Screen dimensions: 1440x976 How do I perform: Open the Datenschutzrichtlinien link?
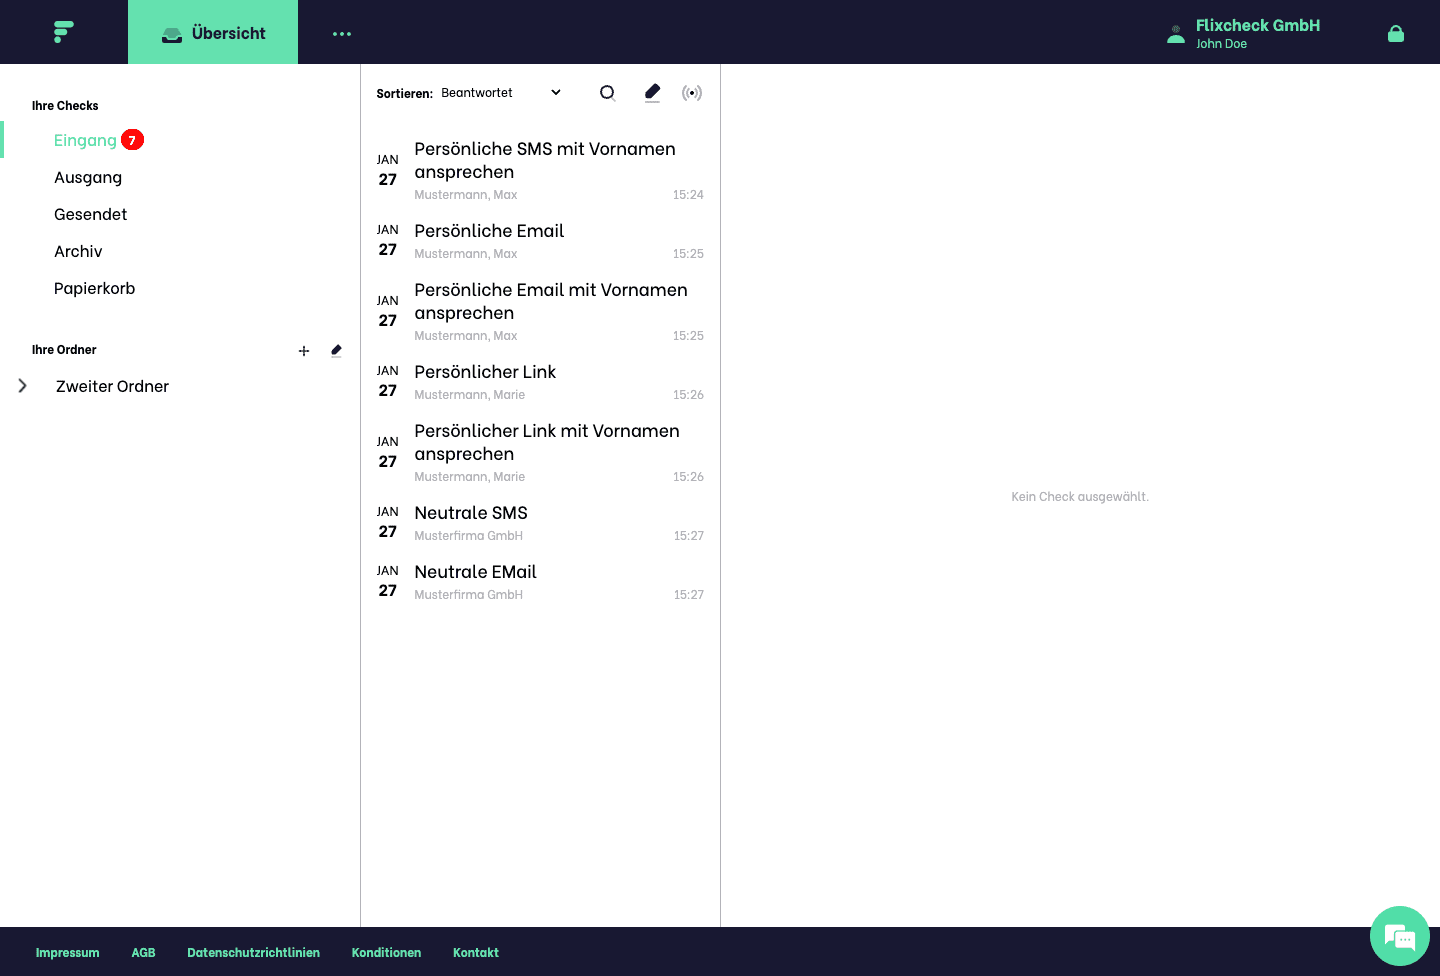coord(253,952)
